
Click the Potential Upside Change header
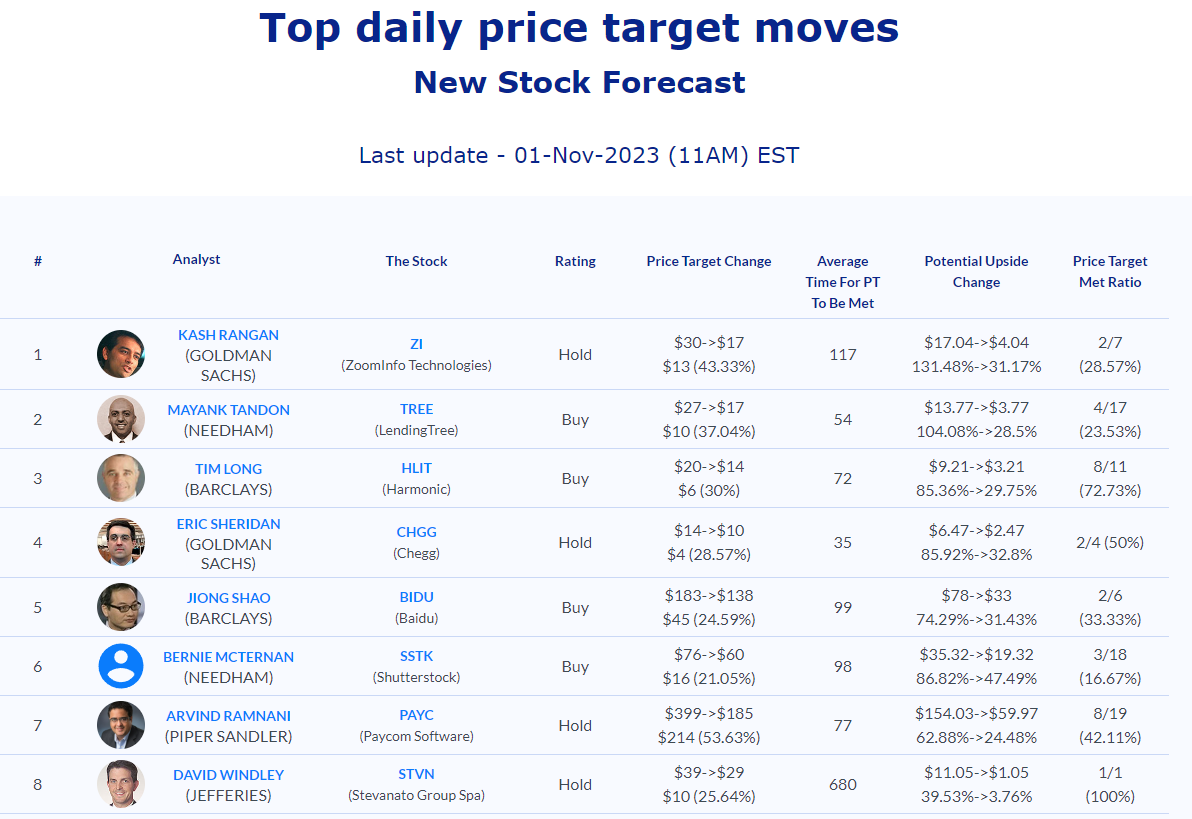(x=976, y=271)
